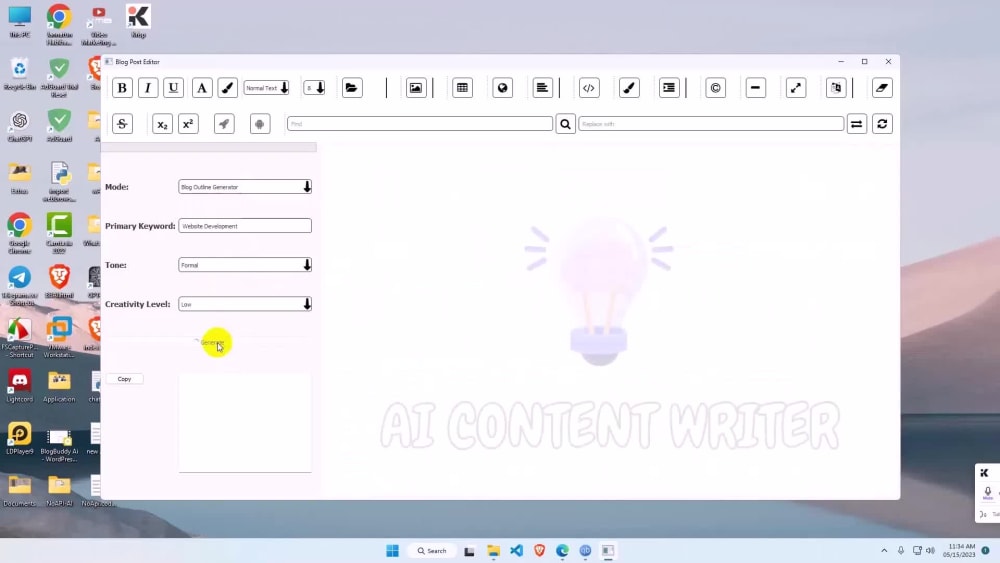Toggle strikethrough formatting
The image size is (1000, 563).
coord(122,124)
